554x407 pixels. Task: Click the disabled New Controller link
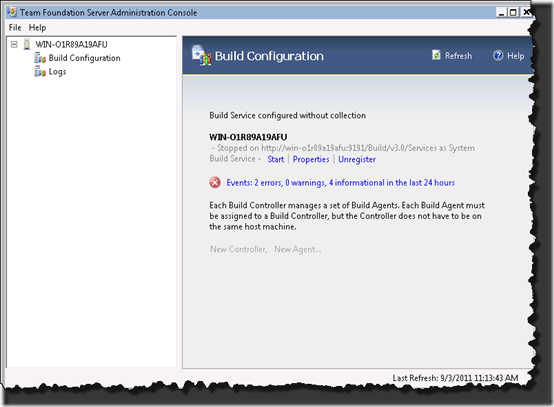[238, 249]
